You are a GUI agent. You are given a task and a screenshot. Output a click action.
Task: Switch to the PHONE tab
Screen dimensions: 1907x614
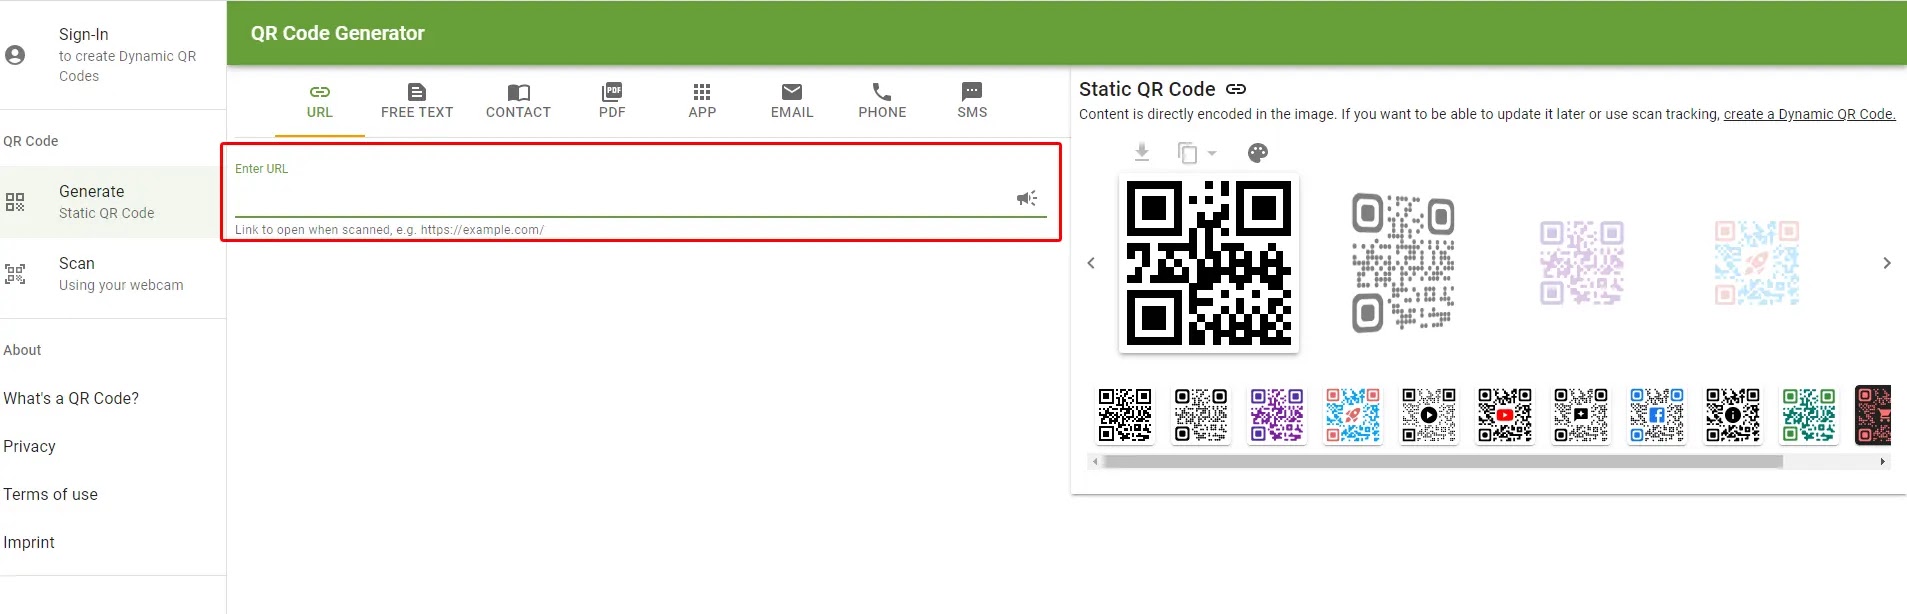click(882, 102)
